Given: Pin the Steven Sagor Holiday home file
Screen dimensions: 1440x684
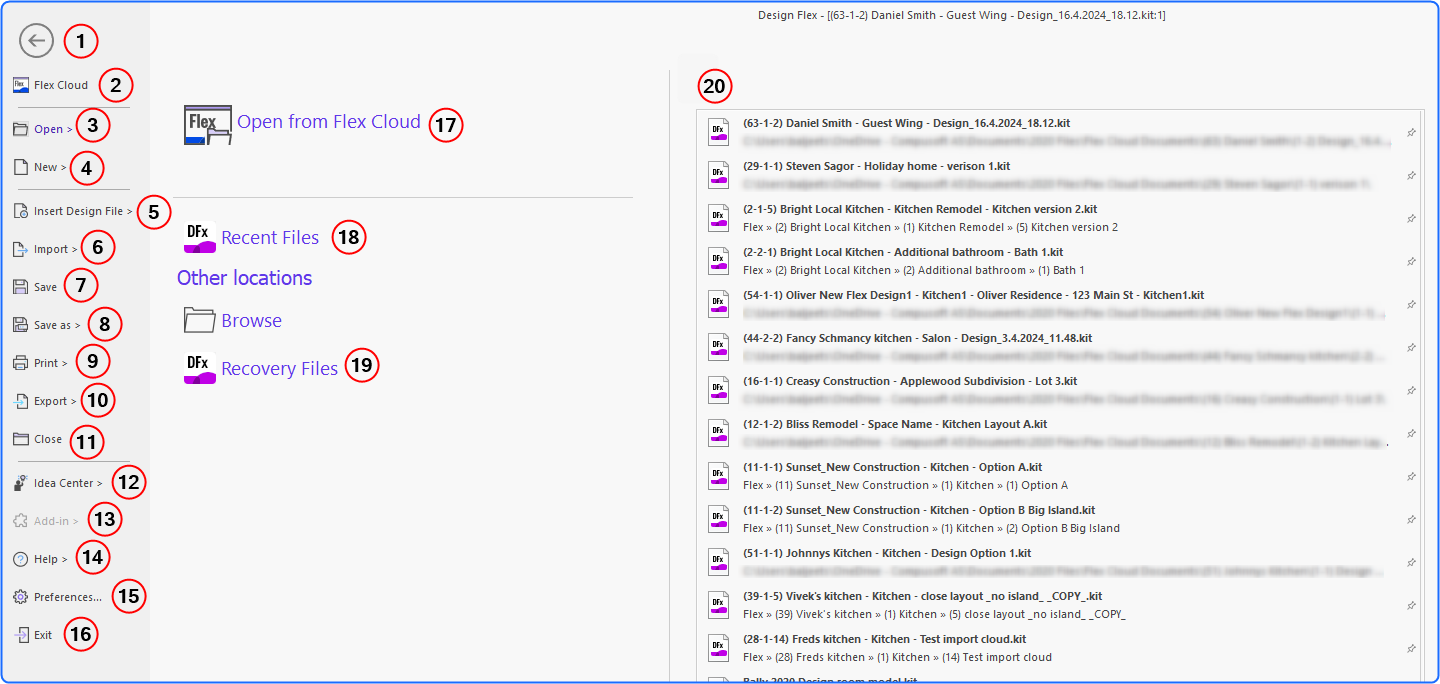Looking at the screenshot, I should [1411, 175].
